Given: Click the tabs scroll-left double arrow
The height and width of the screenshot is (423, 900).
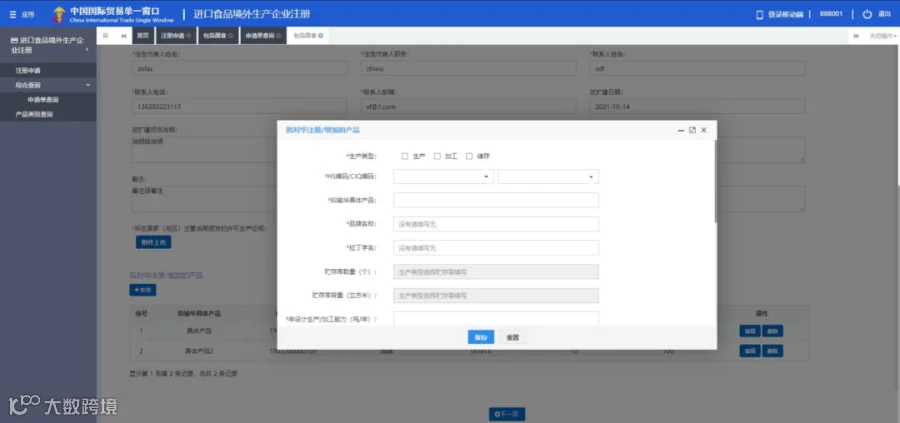Looking at the screenshot, I should 124,36.
